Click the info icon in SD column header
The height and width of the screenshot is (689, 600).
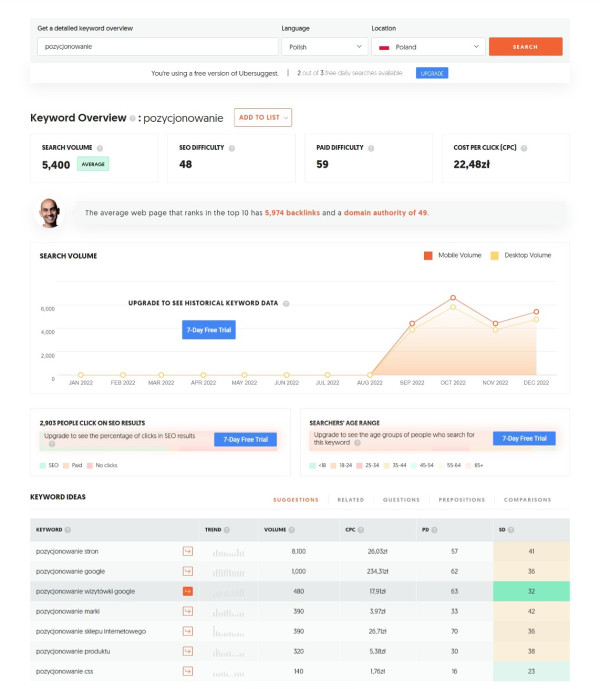click(x=512, y=529)
